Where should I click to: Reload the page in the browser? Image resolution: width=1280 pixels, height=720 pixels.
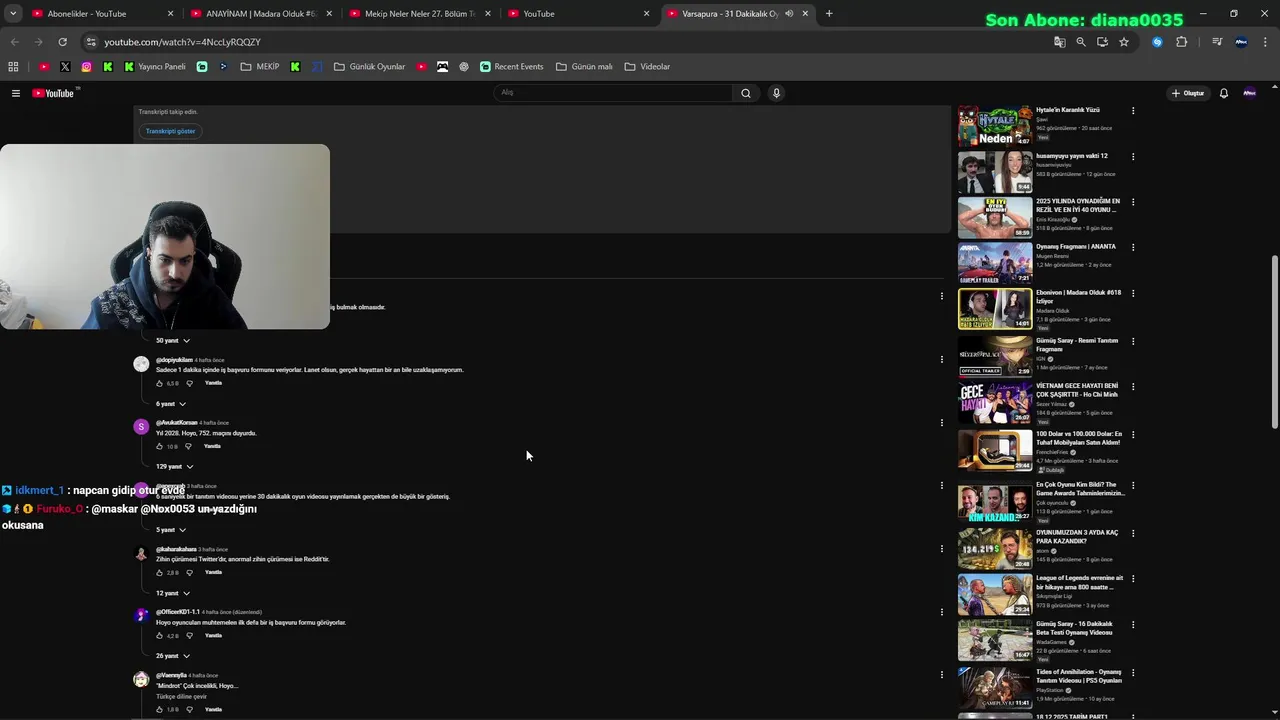coord(62,42)
